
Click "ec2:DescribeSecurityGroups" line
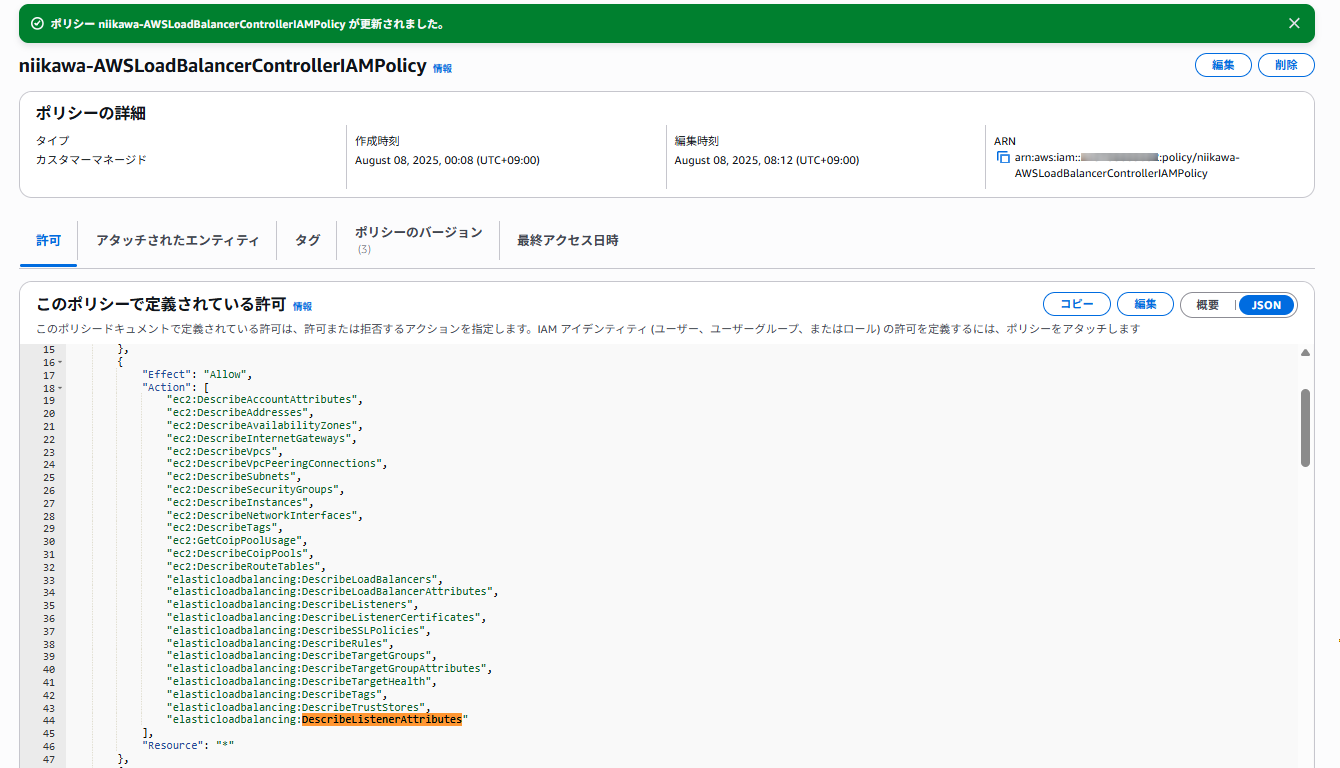pyautogui.click(x=255, y=490)
